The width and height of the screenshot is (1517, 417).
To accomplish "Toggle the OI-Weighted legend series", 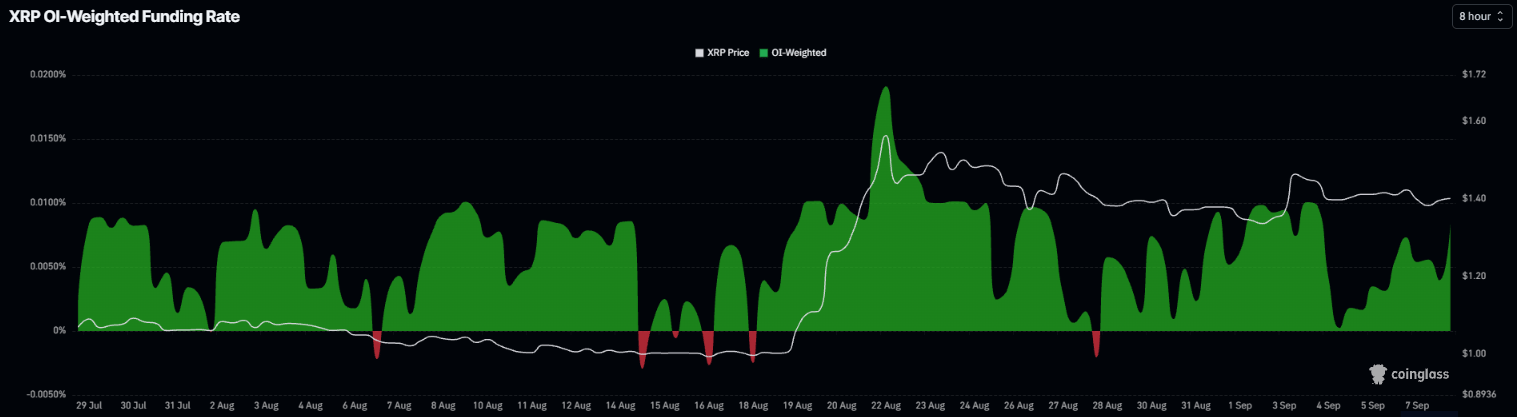I will (793, 52).
